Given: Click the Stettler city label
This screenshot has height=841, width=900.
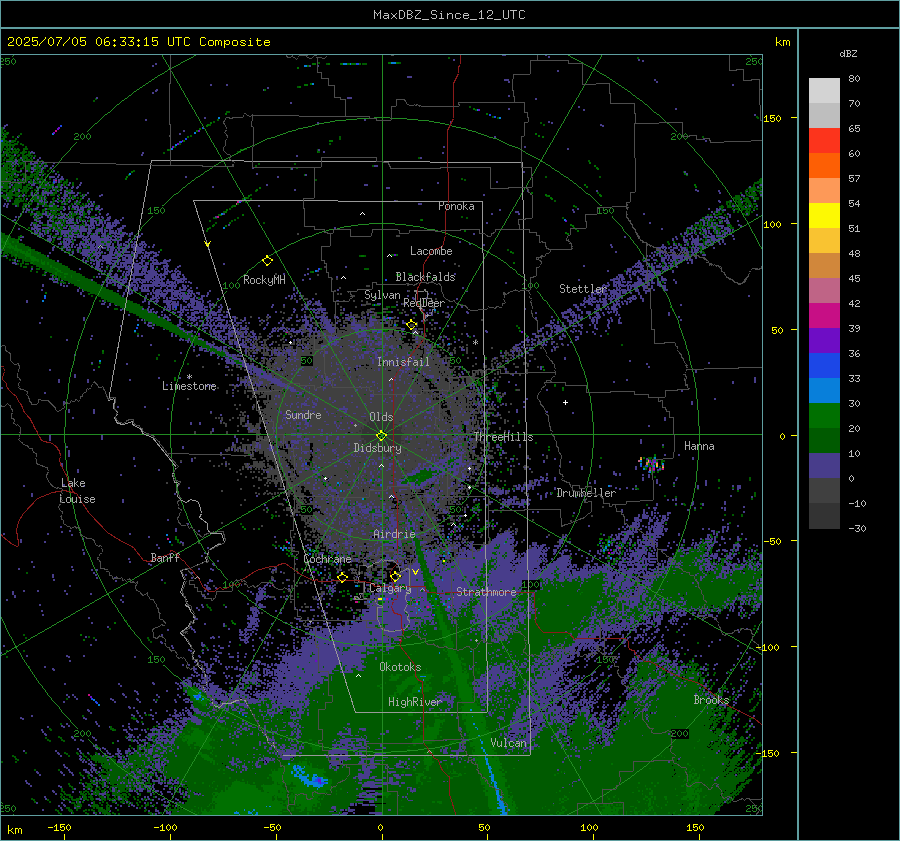Looking at the screenshot, I should (x=583, y=289).
